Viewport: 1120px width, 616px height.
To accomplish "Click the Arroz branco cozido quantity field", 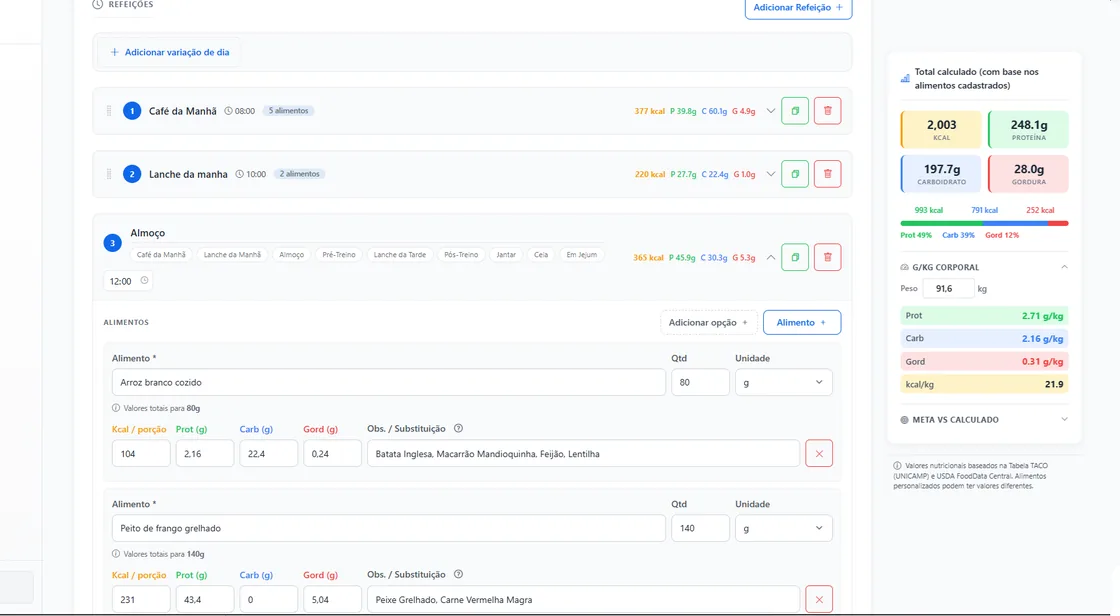I will 700,382.
